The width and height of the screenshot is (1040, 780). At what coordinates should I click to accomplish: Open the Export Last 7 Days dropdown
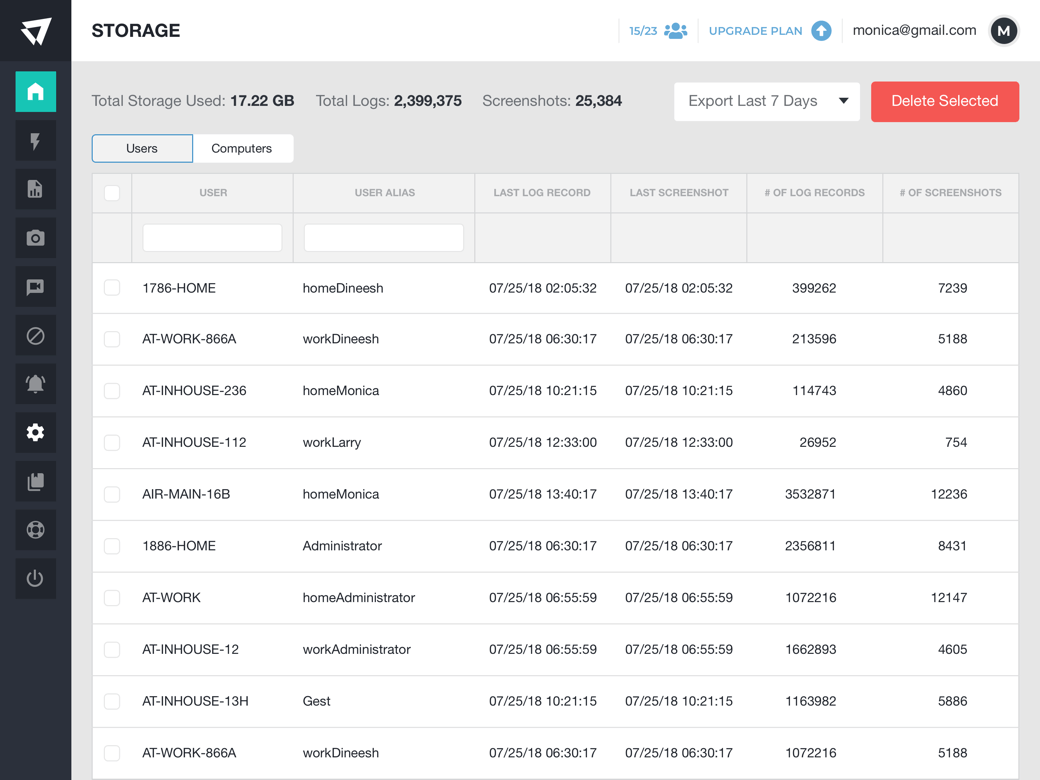[767, 101]
